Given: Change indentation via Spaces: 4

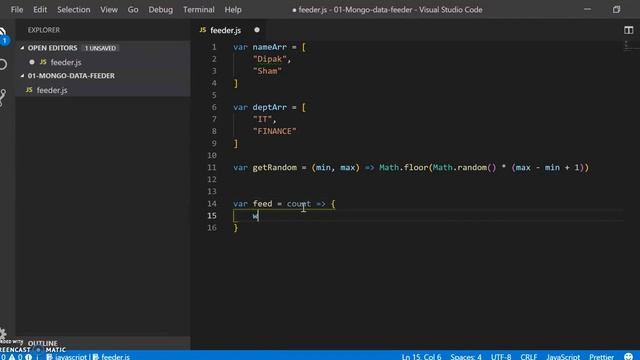Looking at the screenshot, I should (466, 356).
